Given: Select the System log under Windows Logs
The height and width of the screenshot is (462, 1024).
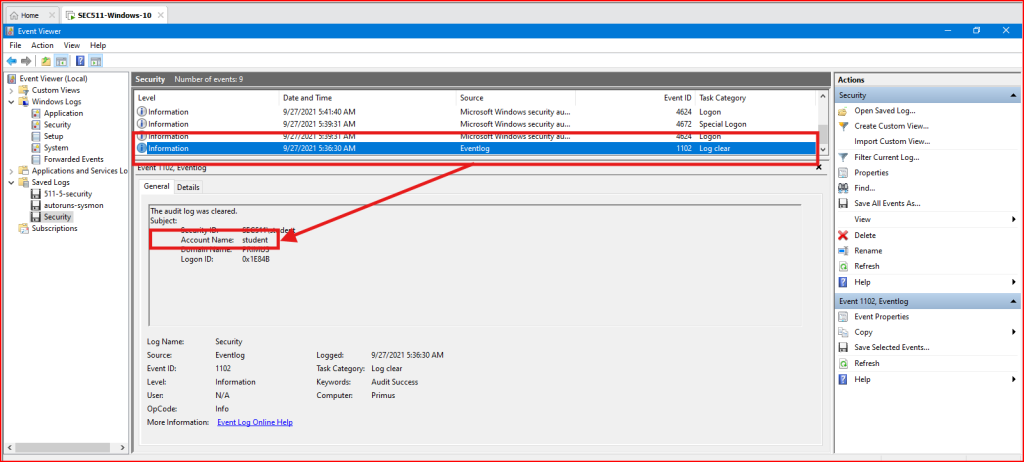Looking at the screenshot, I should point(56,148).
